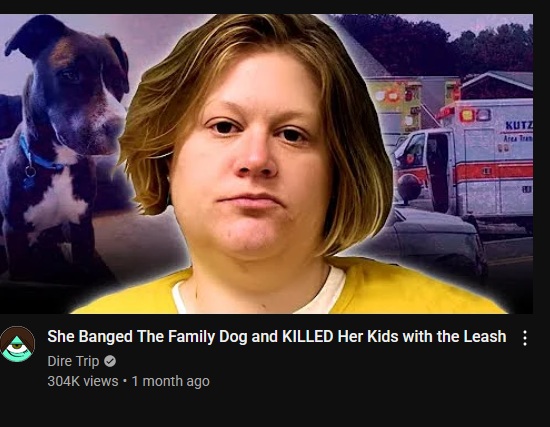Screen dimensions: 550x427
Task: Click the verified checkmark badge
Action: coord(110,361)
